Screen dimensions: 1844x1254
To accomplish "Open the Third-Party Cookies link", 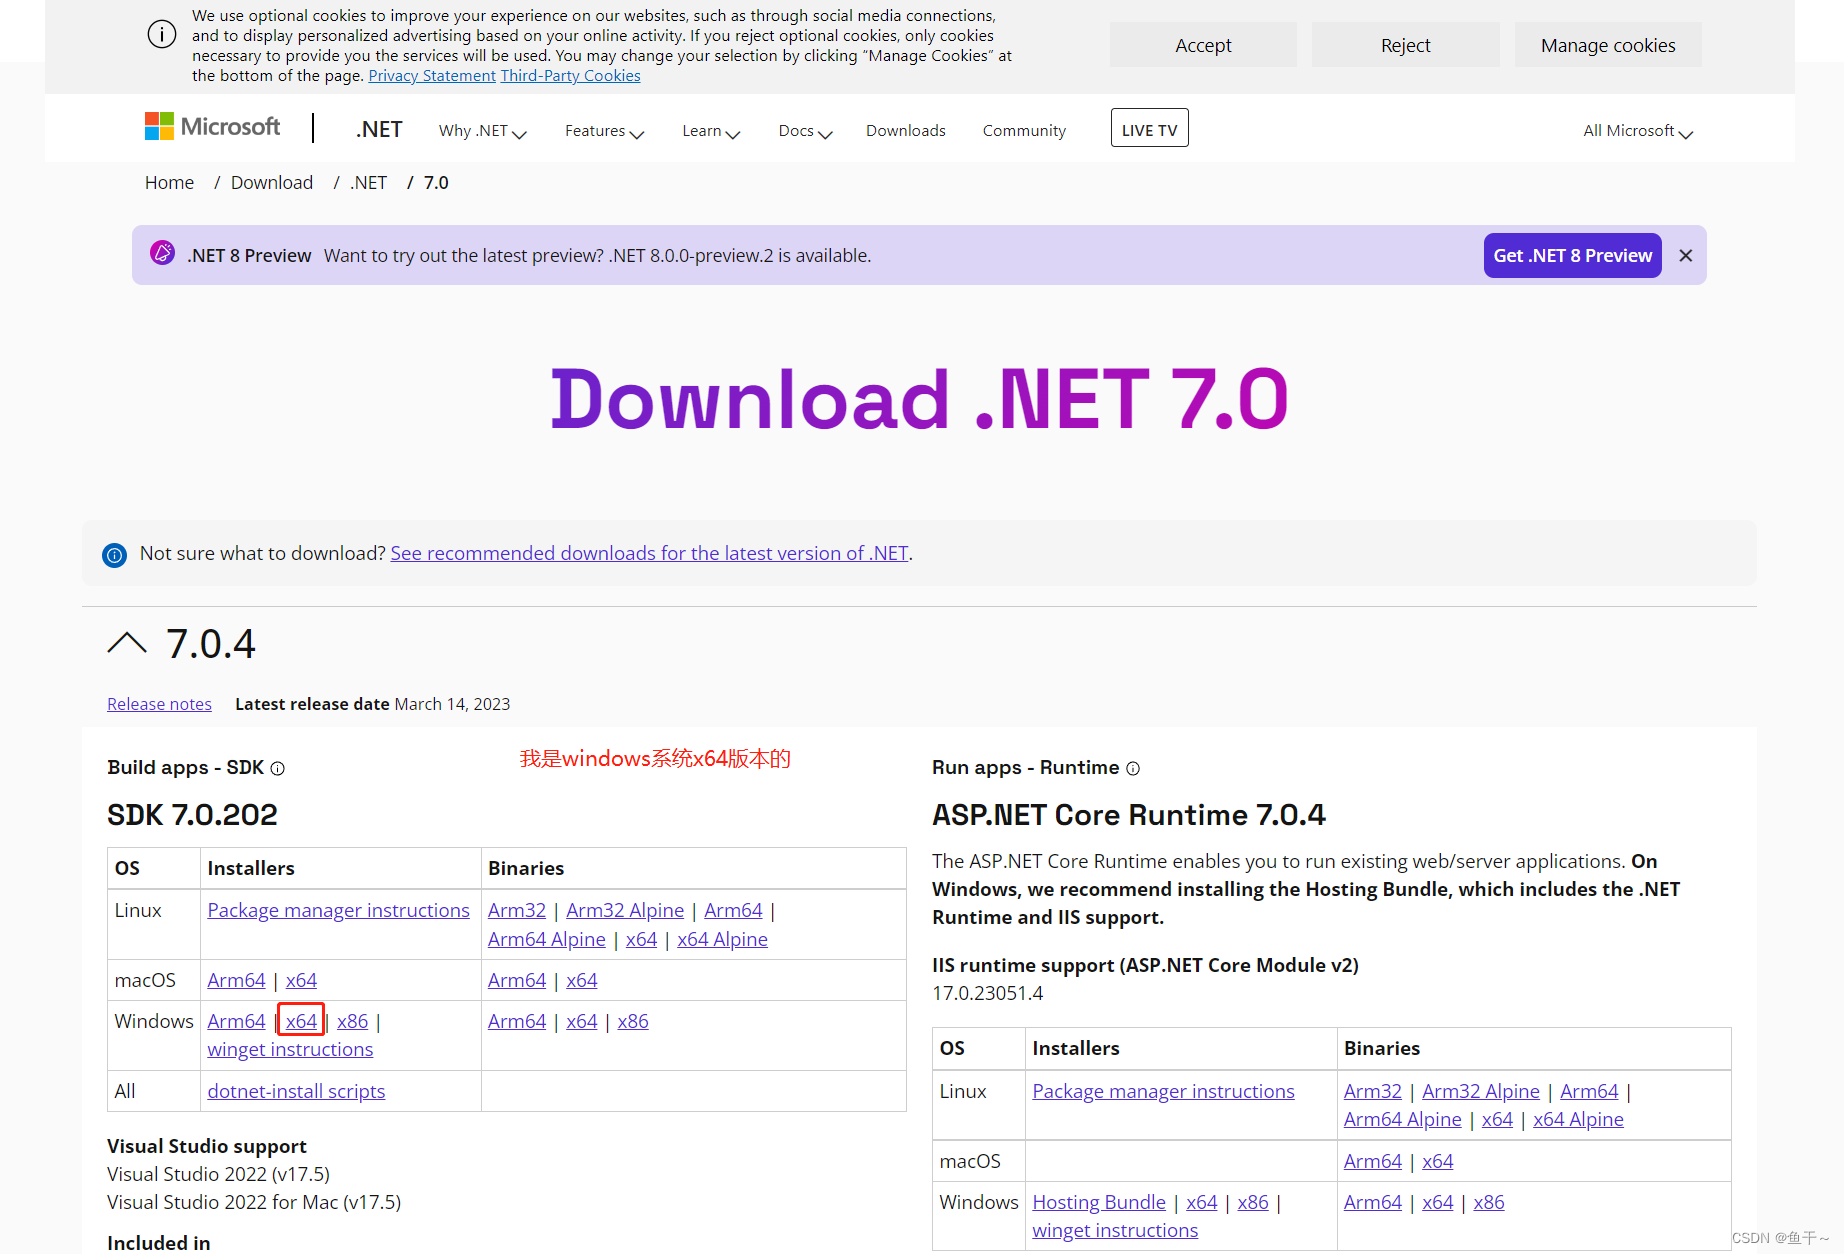I will [x=570, y=76].
